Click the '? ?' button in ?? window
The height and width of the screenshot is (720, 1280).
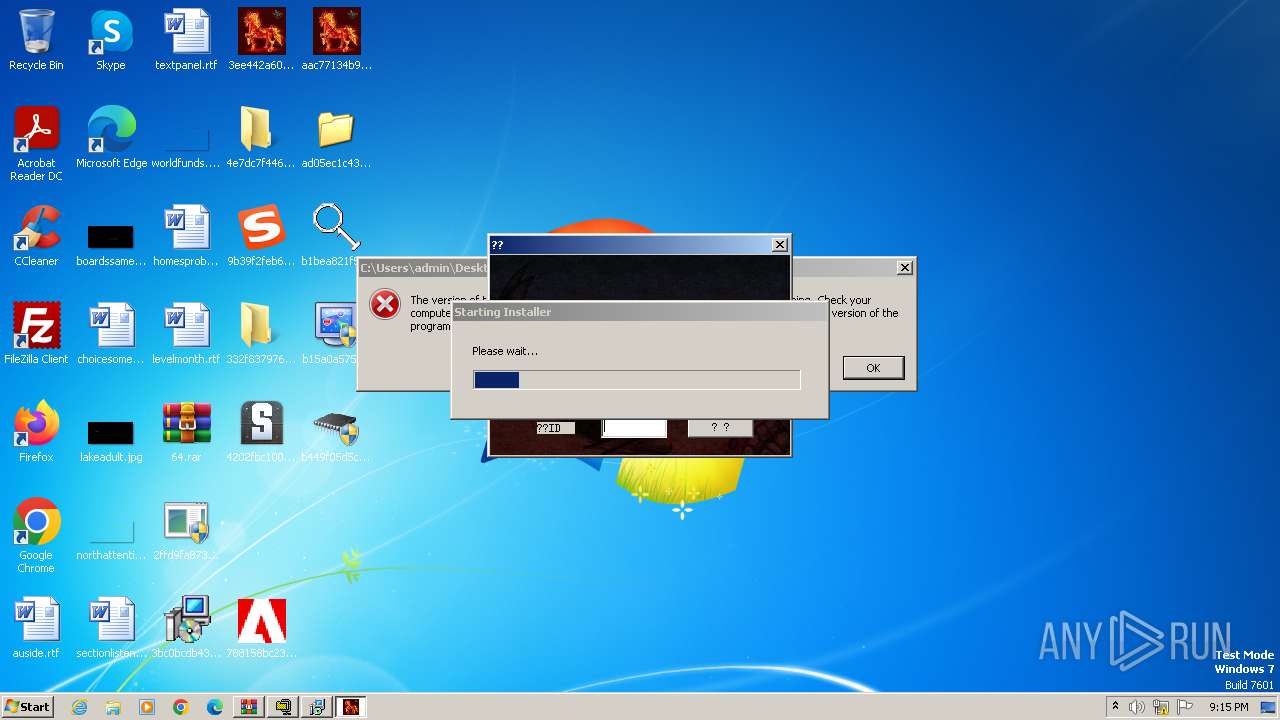point(720,427)
